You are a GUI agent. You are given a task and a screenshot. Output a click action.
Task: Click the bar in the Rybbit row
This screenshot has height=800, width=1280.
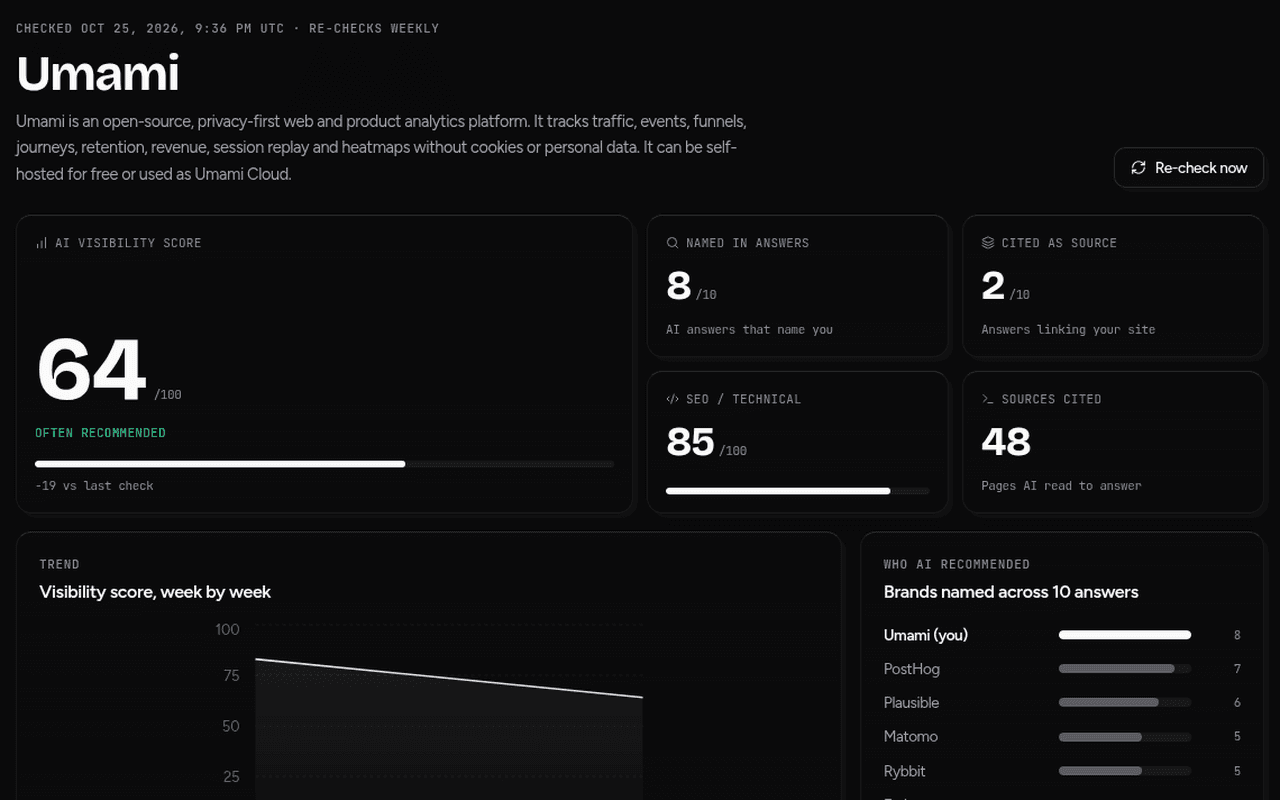(x=1125, y=771)
